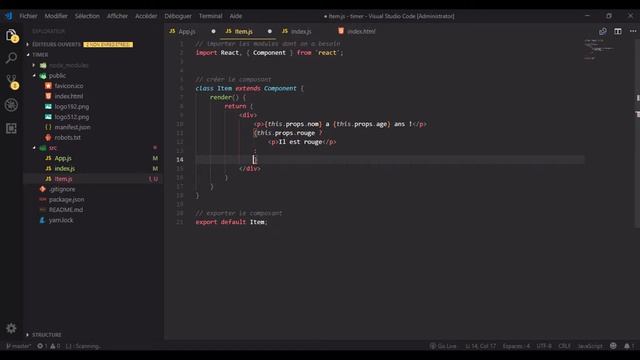Viewport: 640px width, 360px height.
Task: Open package.json in the explorer
Action: tap(66, 200)
